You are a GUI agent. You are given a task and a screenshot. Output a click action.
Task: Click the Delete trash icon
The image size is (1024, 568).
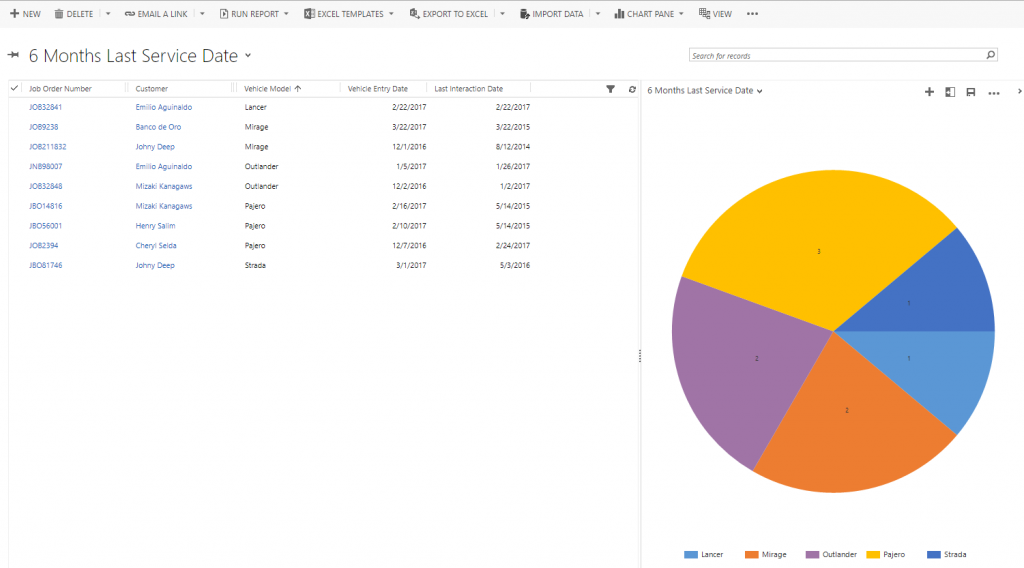[x=59, y=14]
